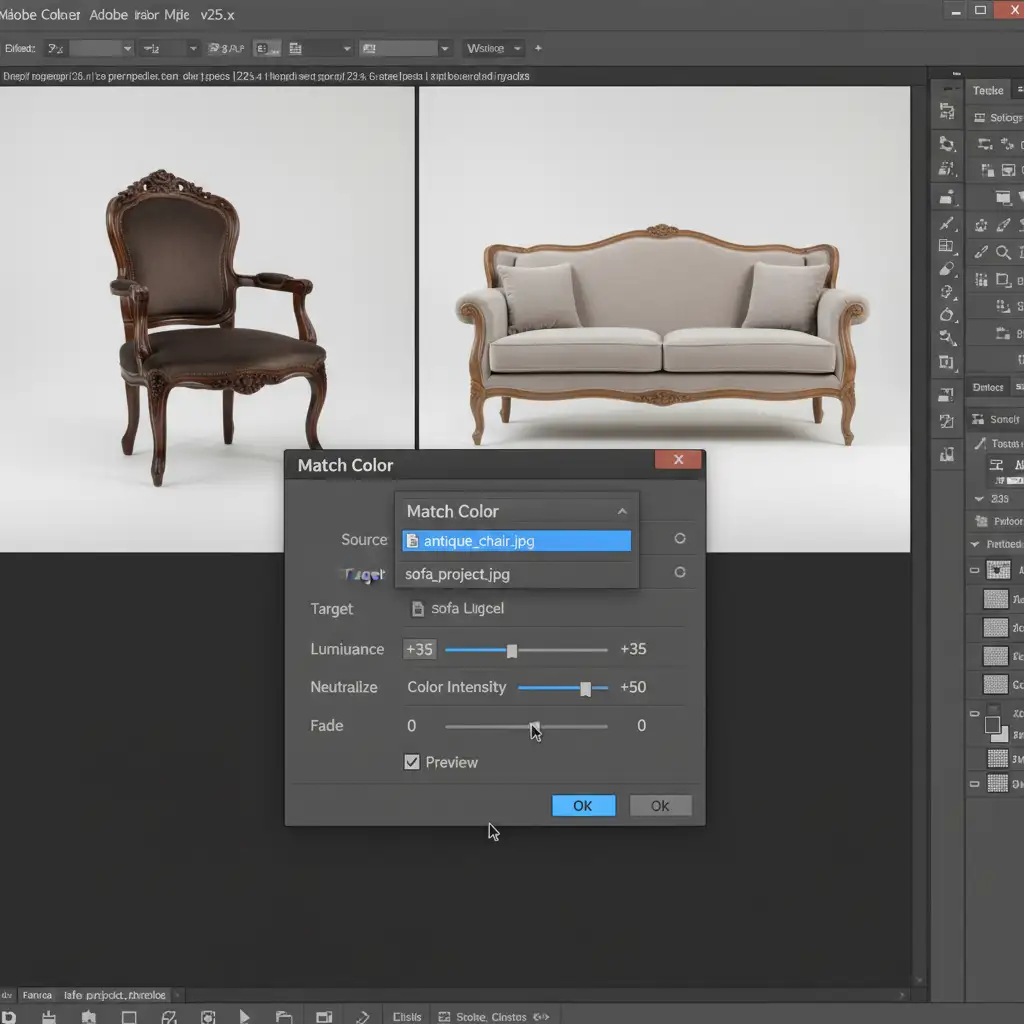Click the stop square icon in bottom bar
1024x1024 pixels.
[129, 1016]
